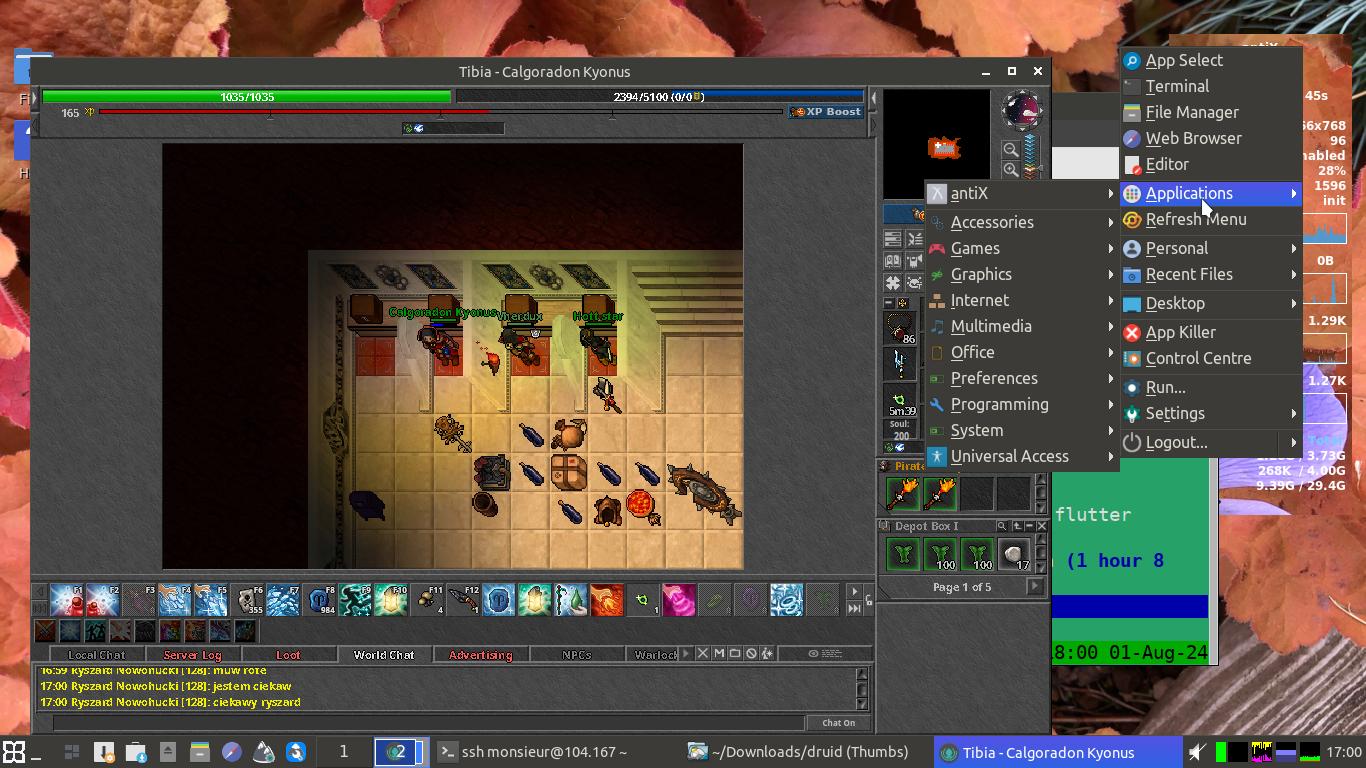Click the F12 knife item hotkey
Viewport: 1366px width, 768px height.
click(x=463, y=599)
